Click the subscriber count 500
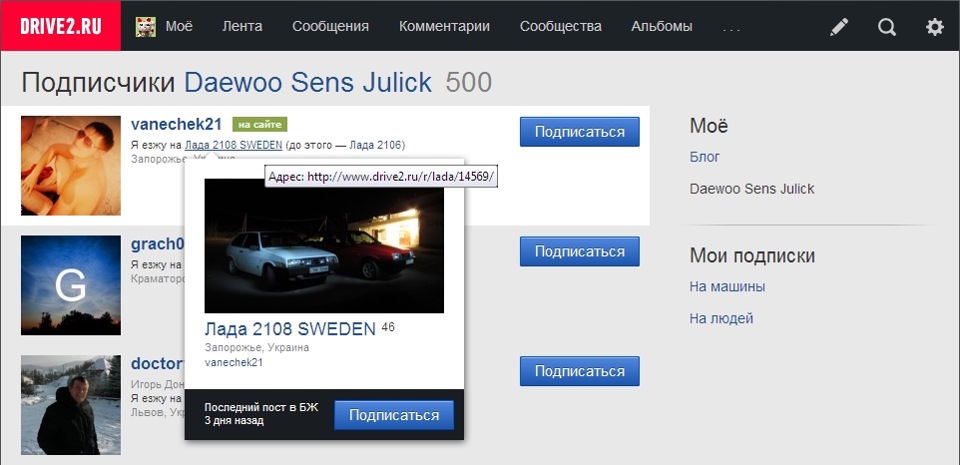Screen dimensions: 960x465 tap(468, 83)
